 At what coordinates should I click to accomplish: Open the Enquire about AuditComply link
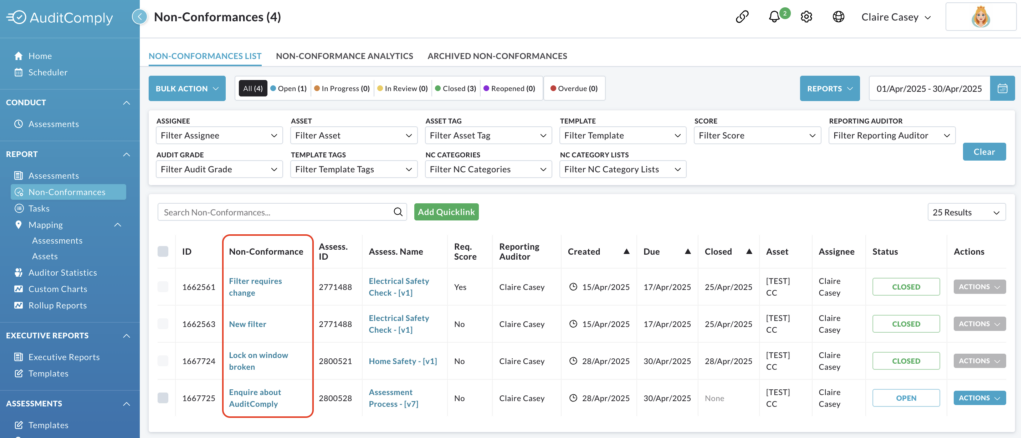click(x=255, y=398)
